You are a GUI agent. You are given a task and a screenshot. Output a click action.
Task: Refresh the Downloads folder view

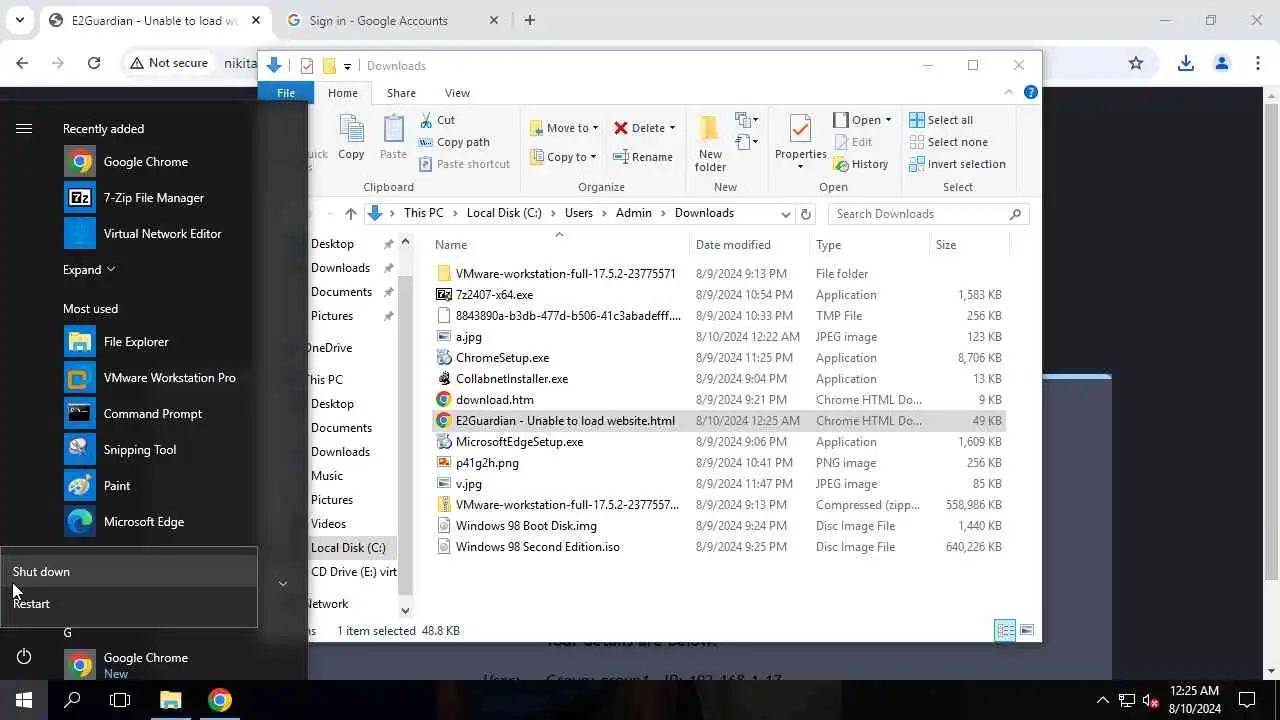point(806,213)
